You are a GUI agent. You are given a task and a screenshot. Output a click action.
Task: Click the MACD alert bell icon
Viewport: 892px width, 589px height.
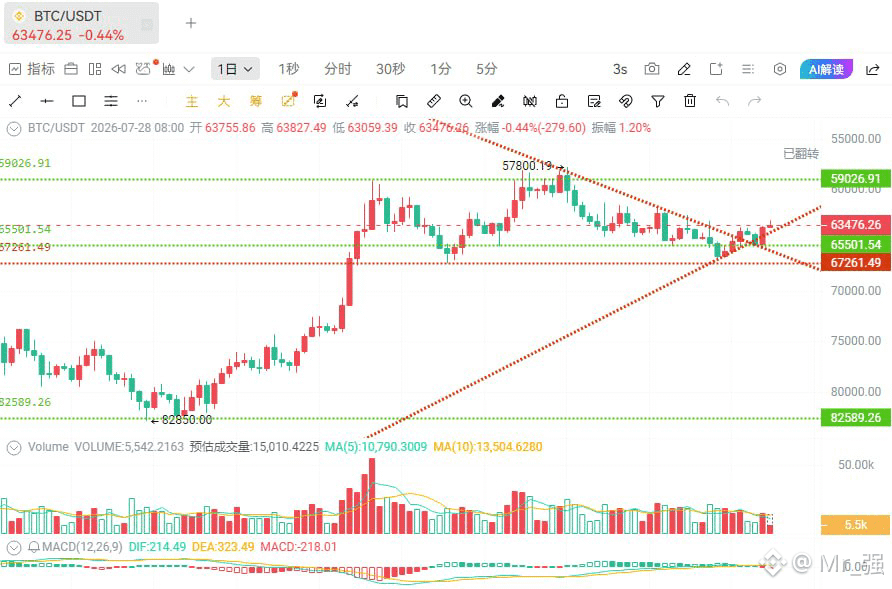(34, 547)
